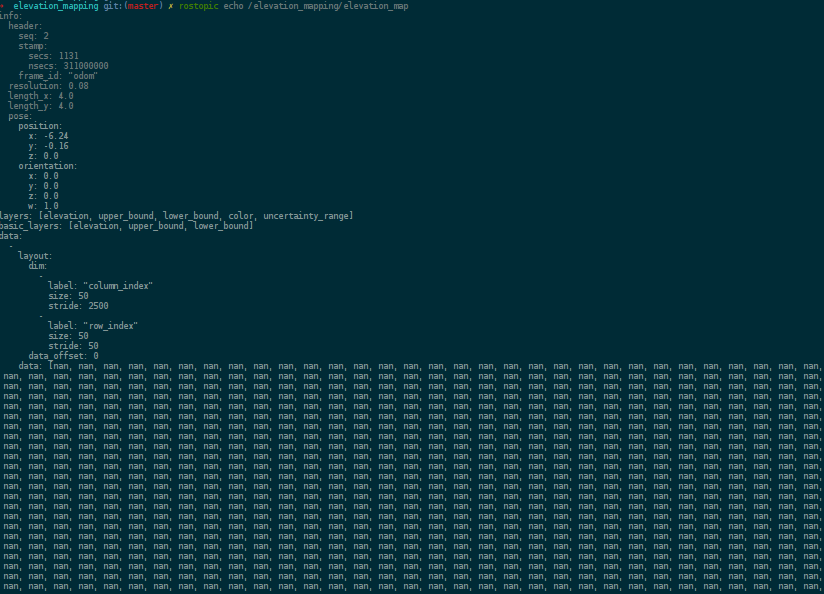
Task: Click the 'layout:' label
Action: click(x=35, y=255)
